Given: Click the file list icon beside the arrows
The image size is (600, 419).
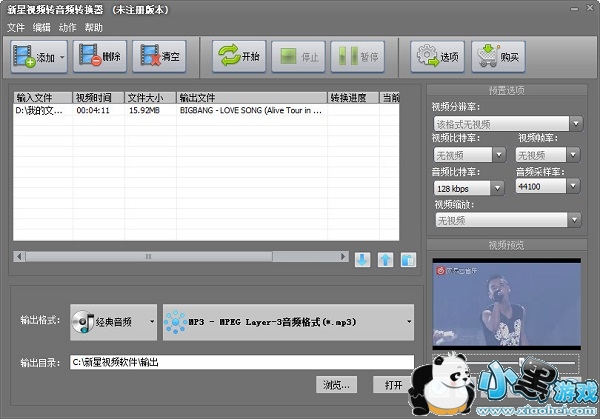Looking at the screenshot, I should 408,260.
